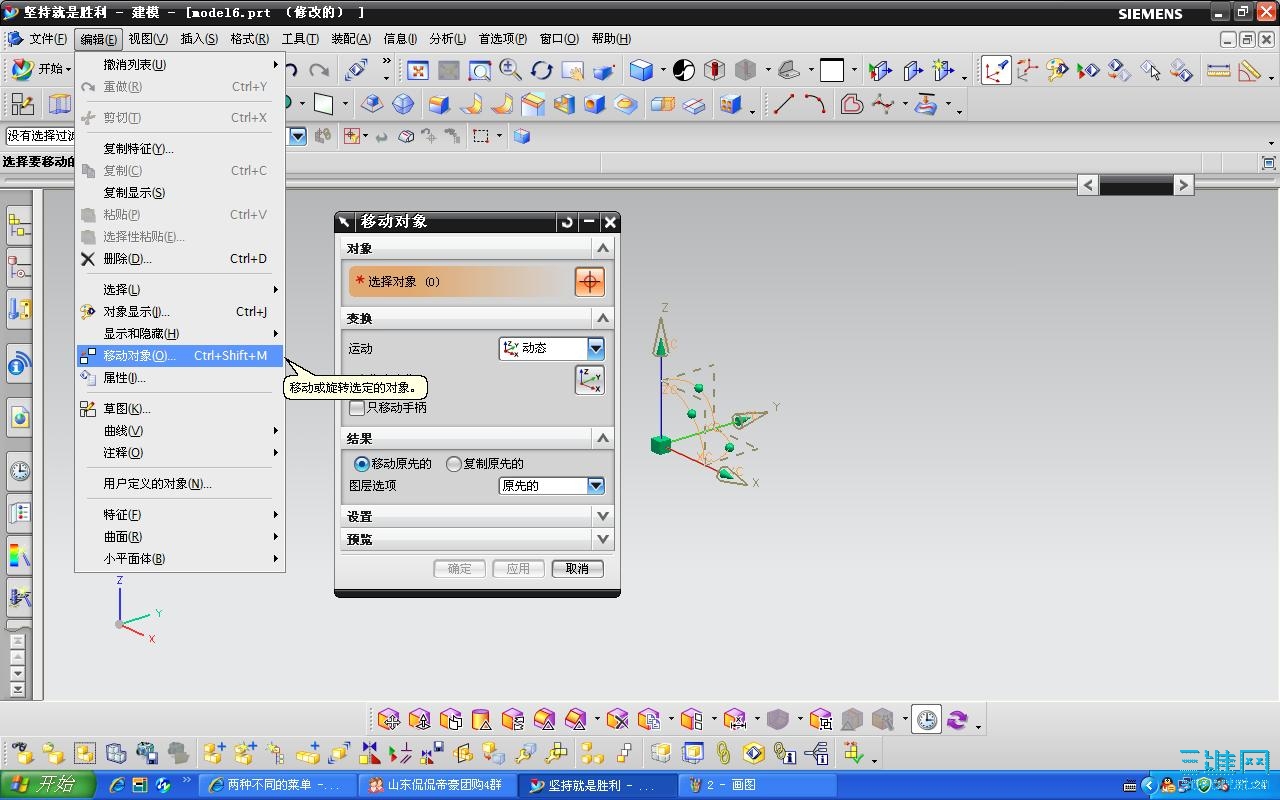The width and height of the screenshot is (1280, 800).
Task: Click the select object crosshair icon
Action: tap(589, 282)
